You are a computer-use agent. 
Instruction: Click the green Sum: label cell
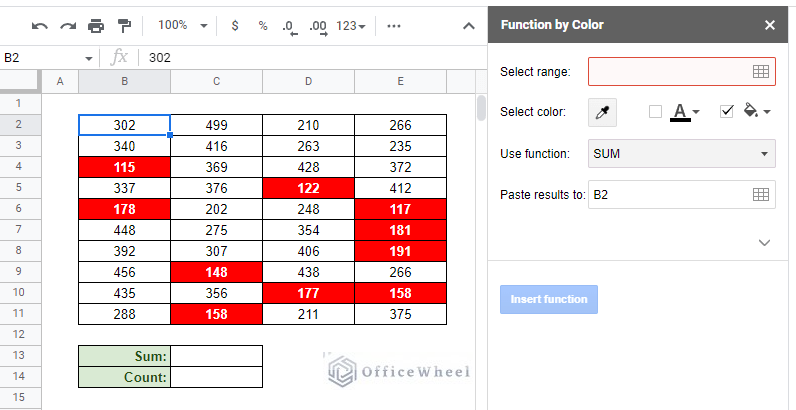coord(124,356)
